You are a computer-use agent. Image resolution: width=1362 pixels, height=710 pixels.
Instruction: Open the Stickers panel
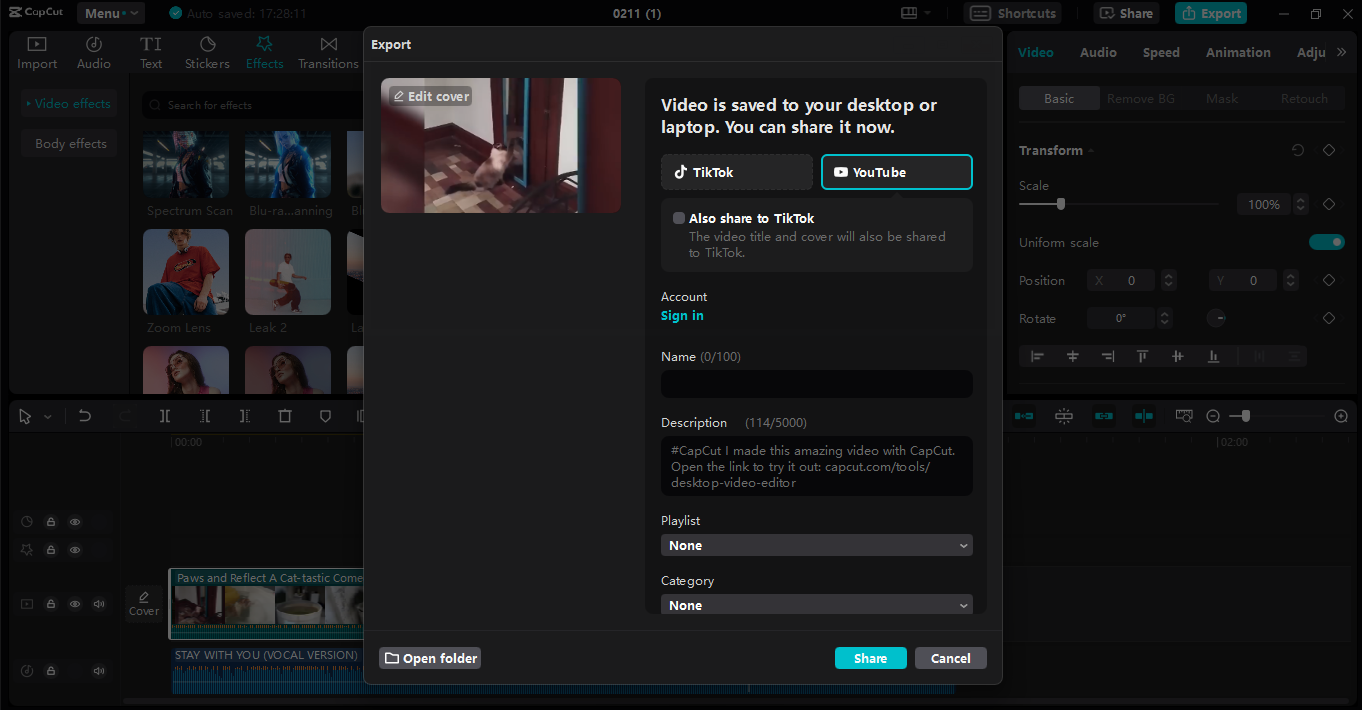click(x=207, y=52)
